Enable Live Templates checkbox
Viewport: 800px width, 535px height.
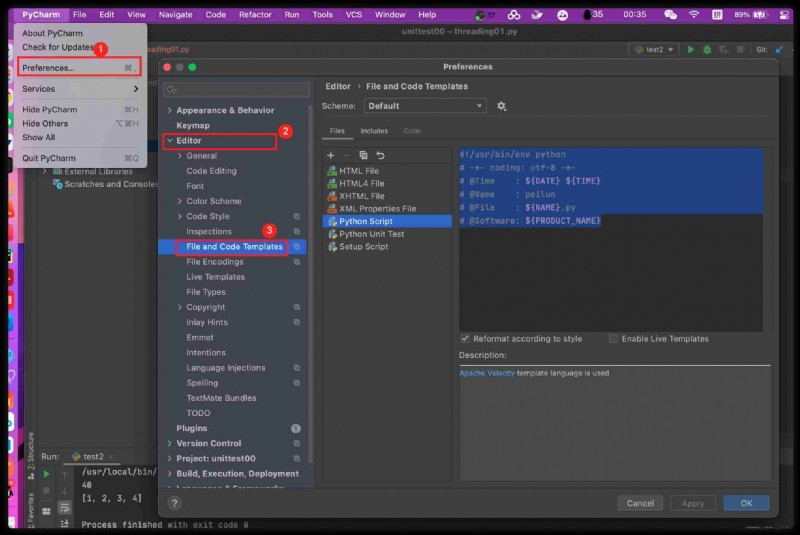click(614, 339)
